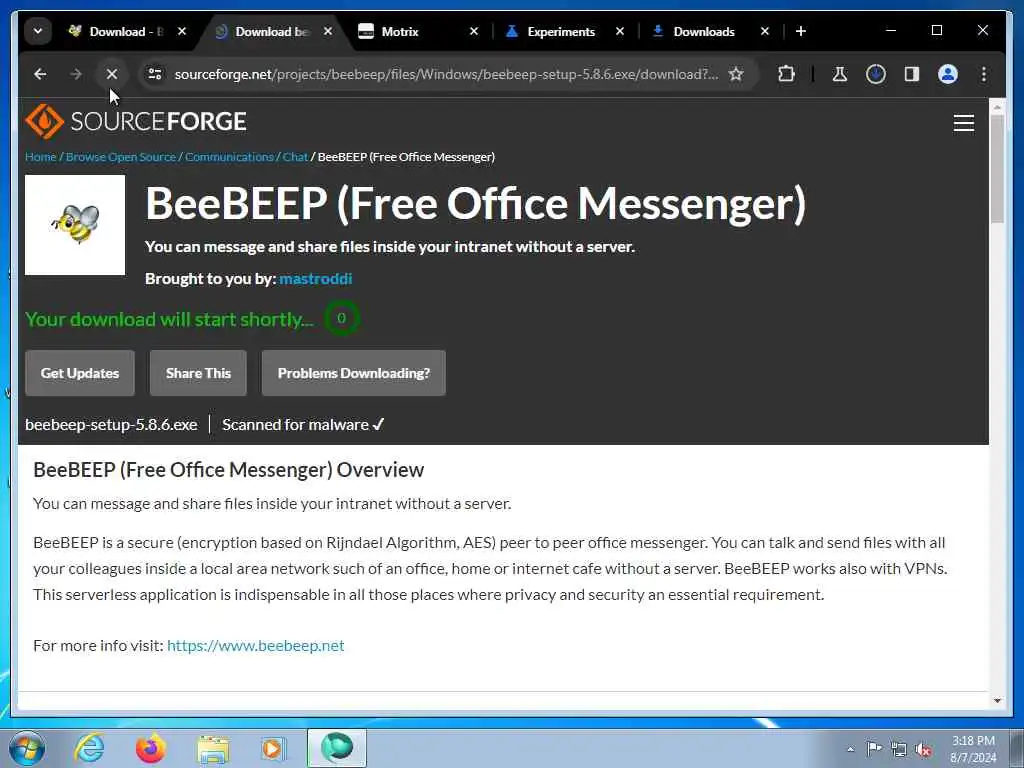The image size is (1024, 768).
Task: Click the download countdown circle
Action: click(x=341, y=319)
